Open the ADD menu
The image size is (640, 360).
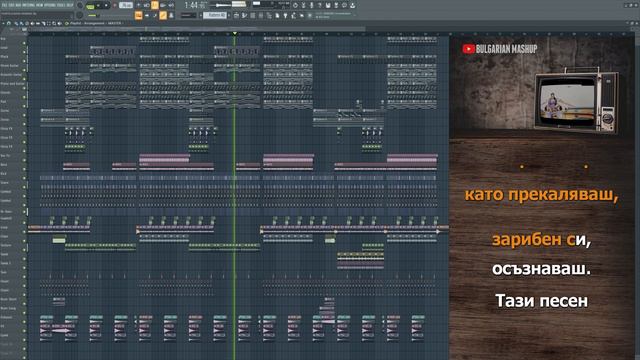coord(18,5)
